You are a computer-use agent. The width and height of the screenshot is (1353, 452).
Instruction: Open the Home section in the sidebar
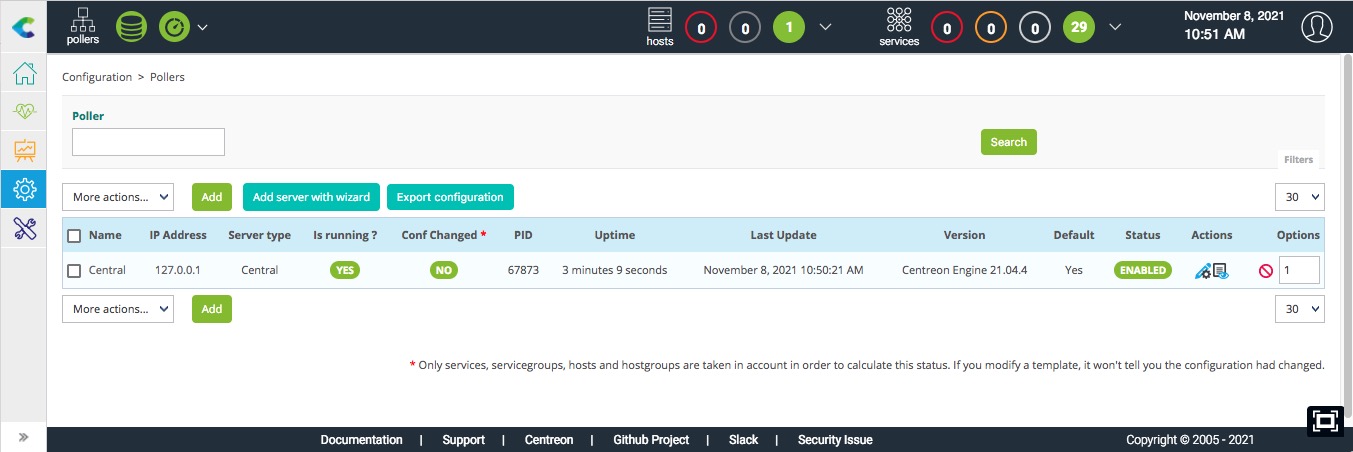pyautogui.click(x=24, y=73)
